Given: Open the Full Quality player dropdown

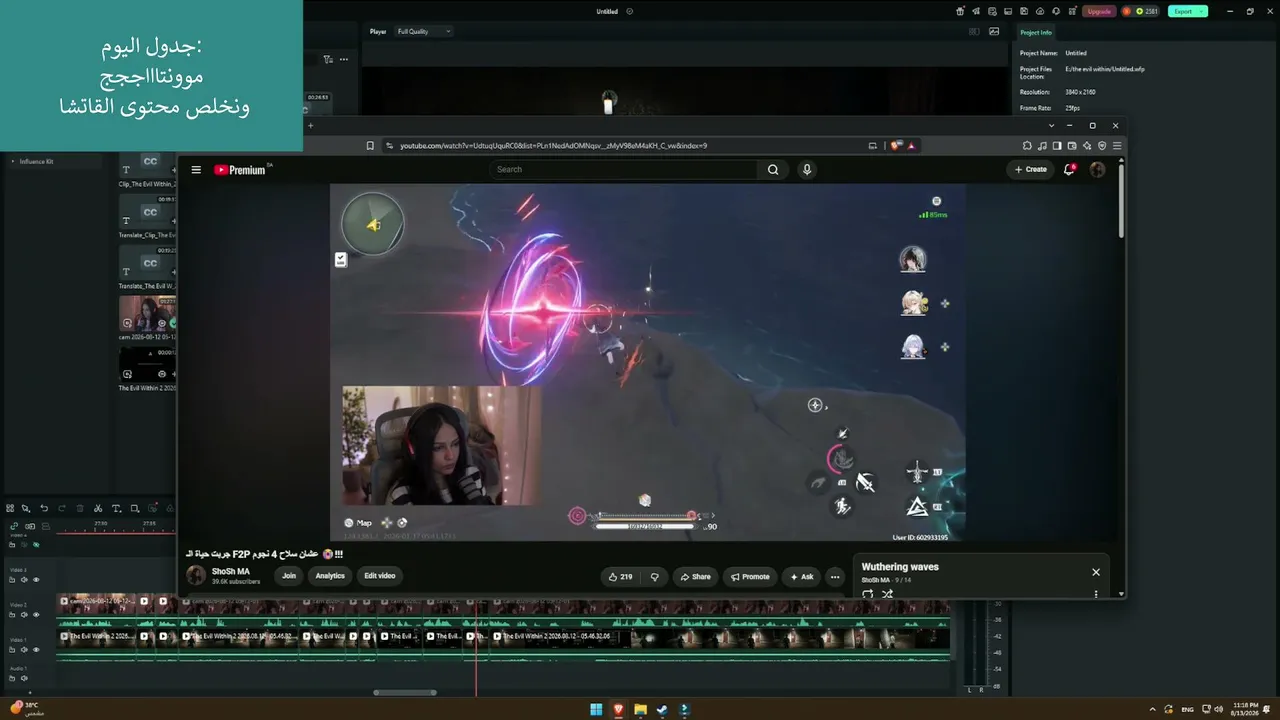Looking at the screenshot, I should click(424, 31).
